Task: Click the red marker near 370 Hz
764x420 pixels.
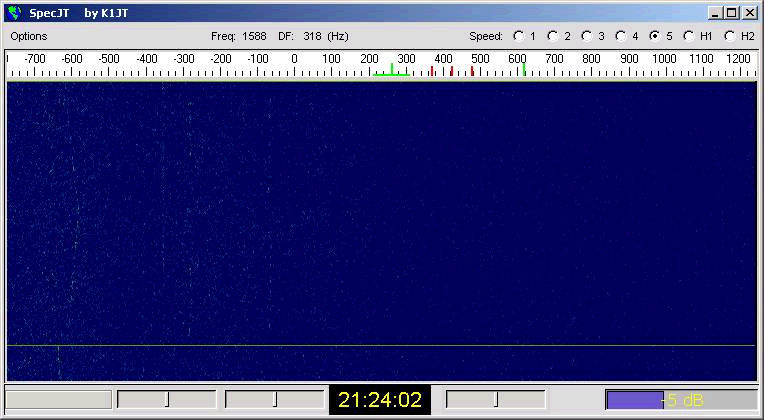Action: click(432, 71)
